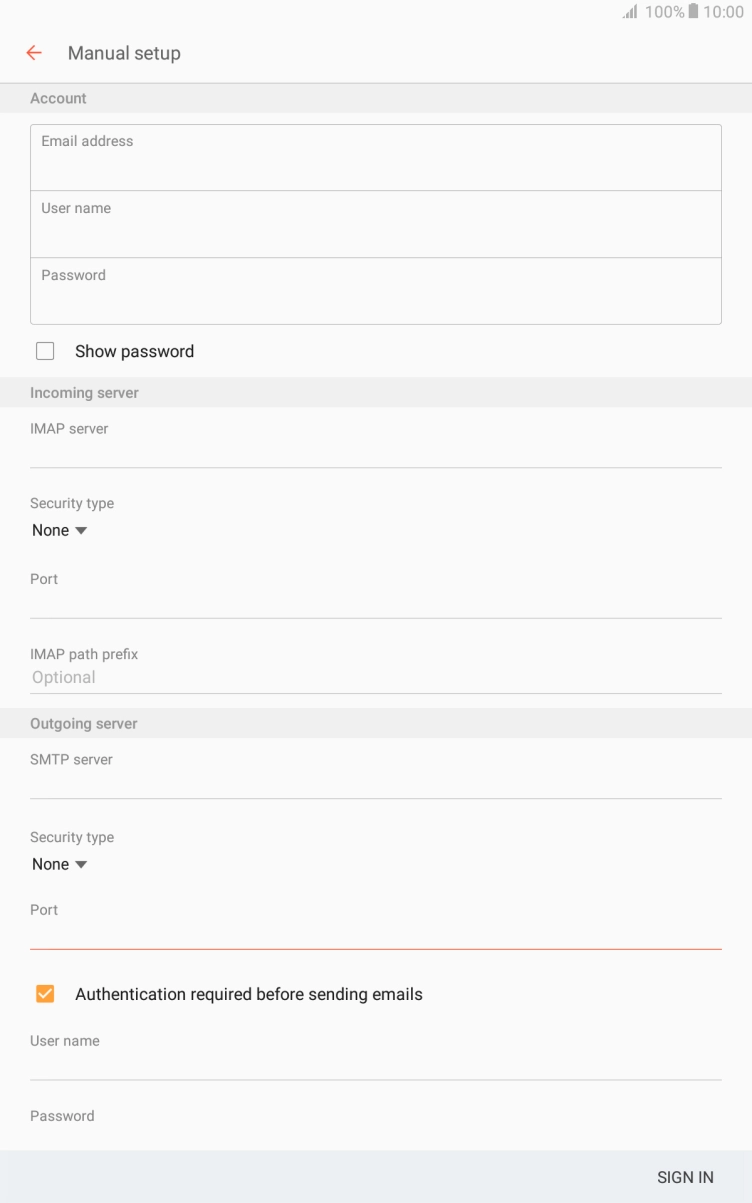Select the User name field under Account
Screen dimensions: 752x1203
[x=375, y=224]
